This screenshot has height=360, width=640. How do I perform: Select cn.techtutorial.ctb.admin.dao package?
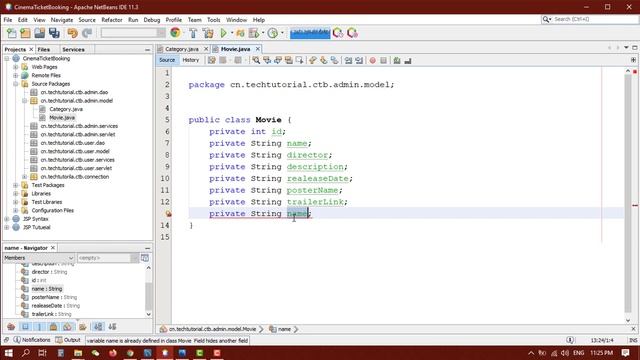(74, 92)
